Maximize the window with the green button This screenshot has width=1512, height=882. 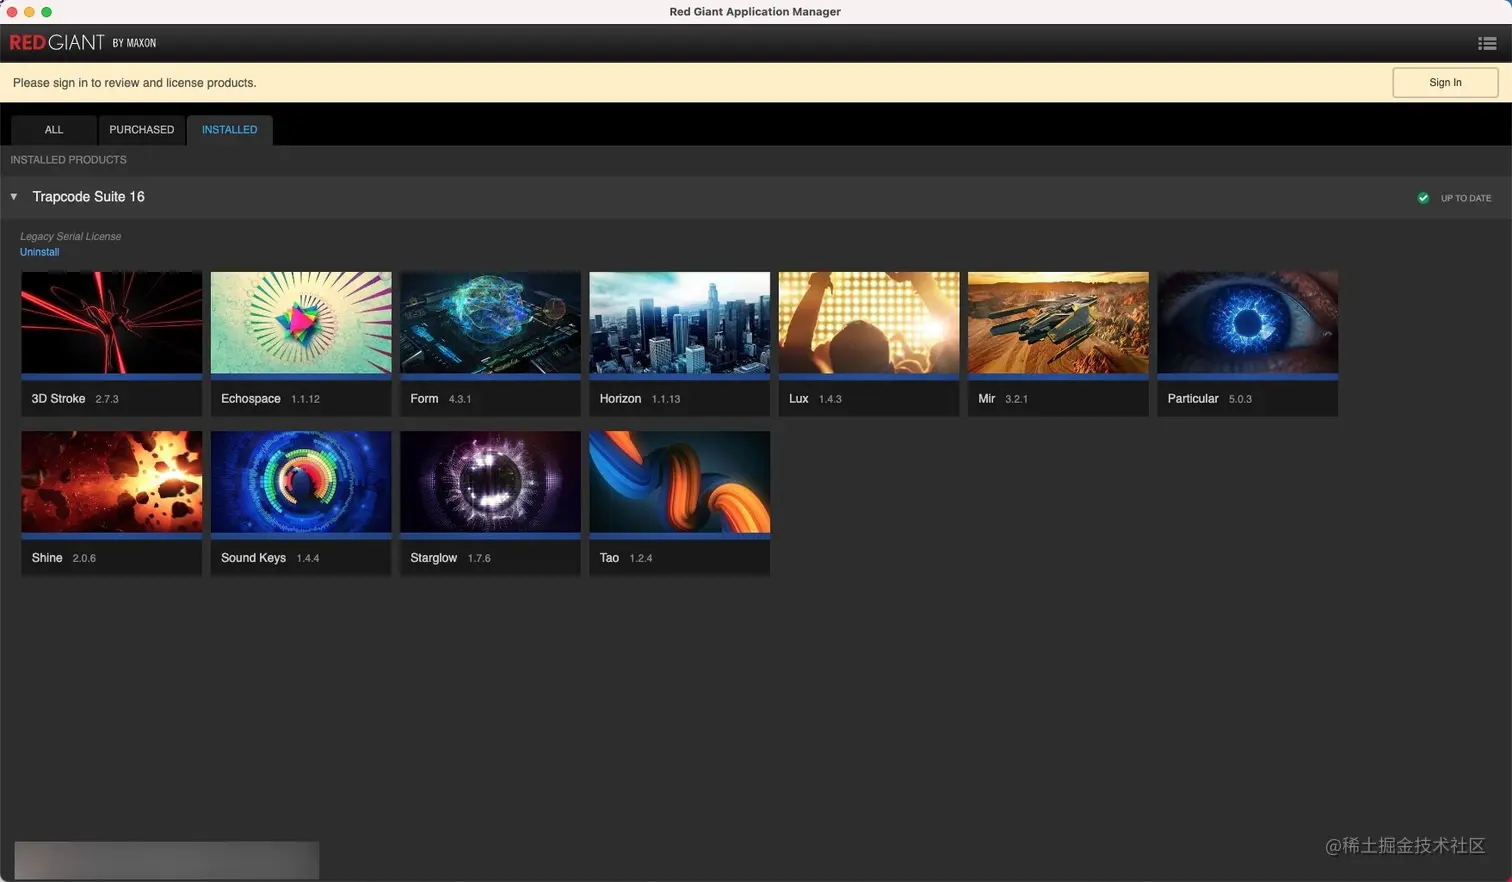[x=46, y=12]
